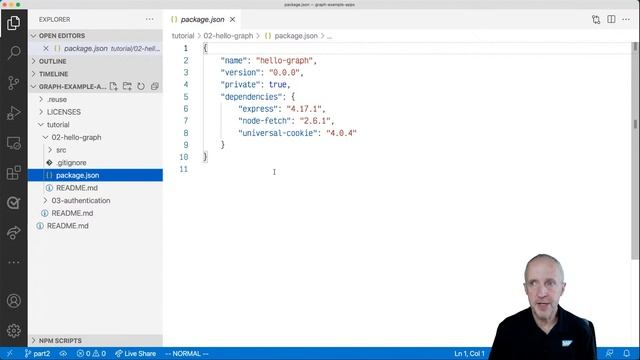Open the Source Control view
The height and width of the screenshot is (360, 640).
pyautogui.click(x=13, y=82)
